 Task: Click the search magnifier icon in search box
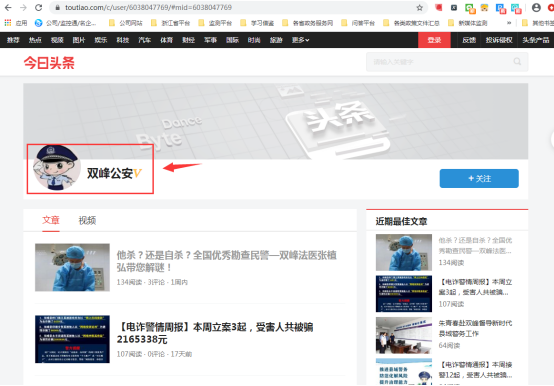pyautogui.click(x=517, y=61)
